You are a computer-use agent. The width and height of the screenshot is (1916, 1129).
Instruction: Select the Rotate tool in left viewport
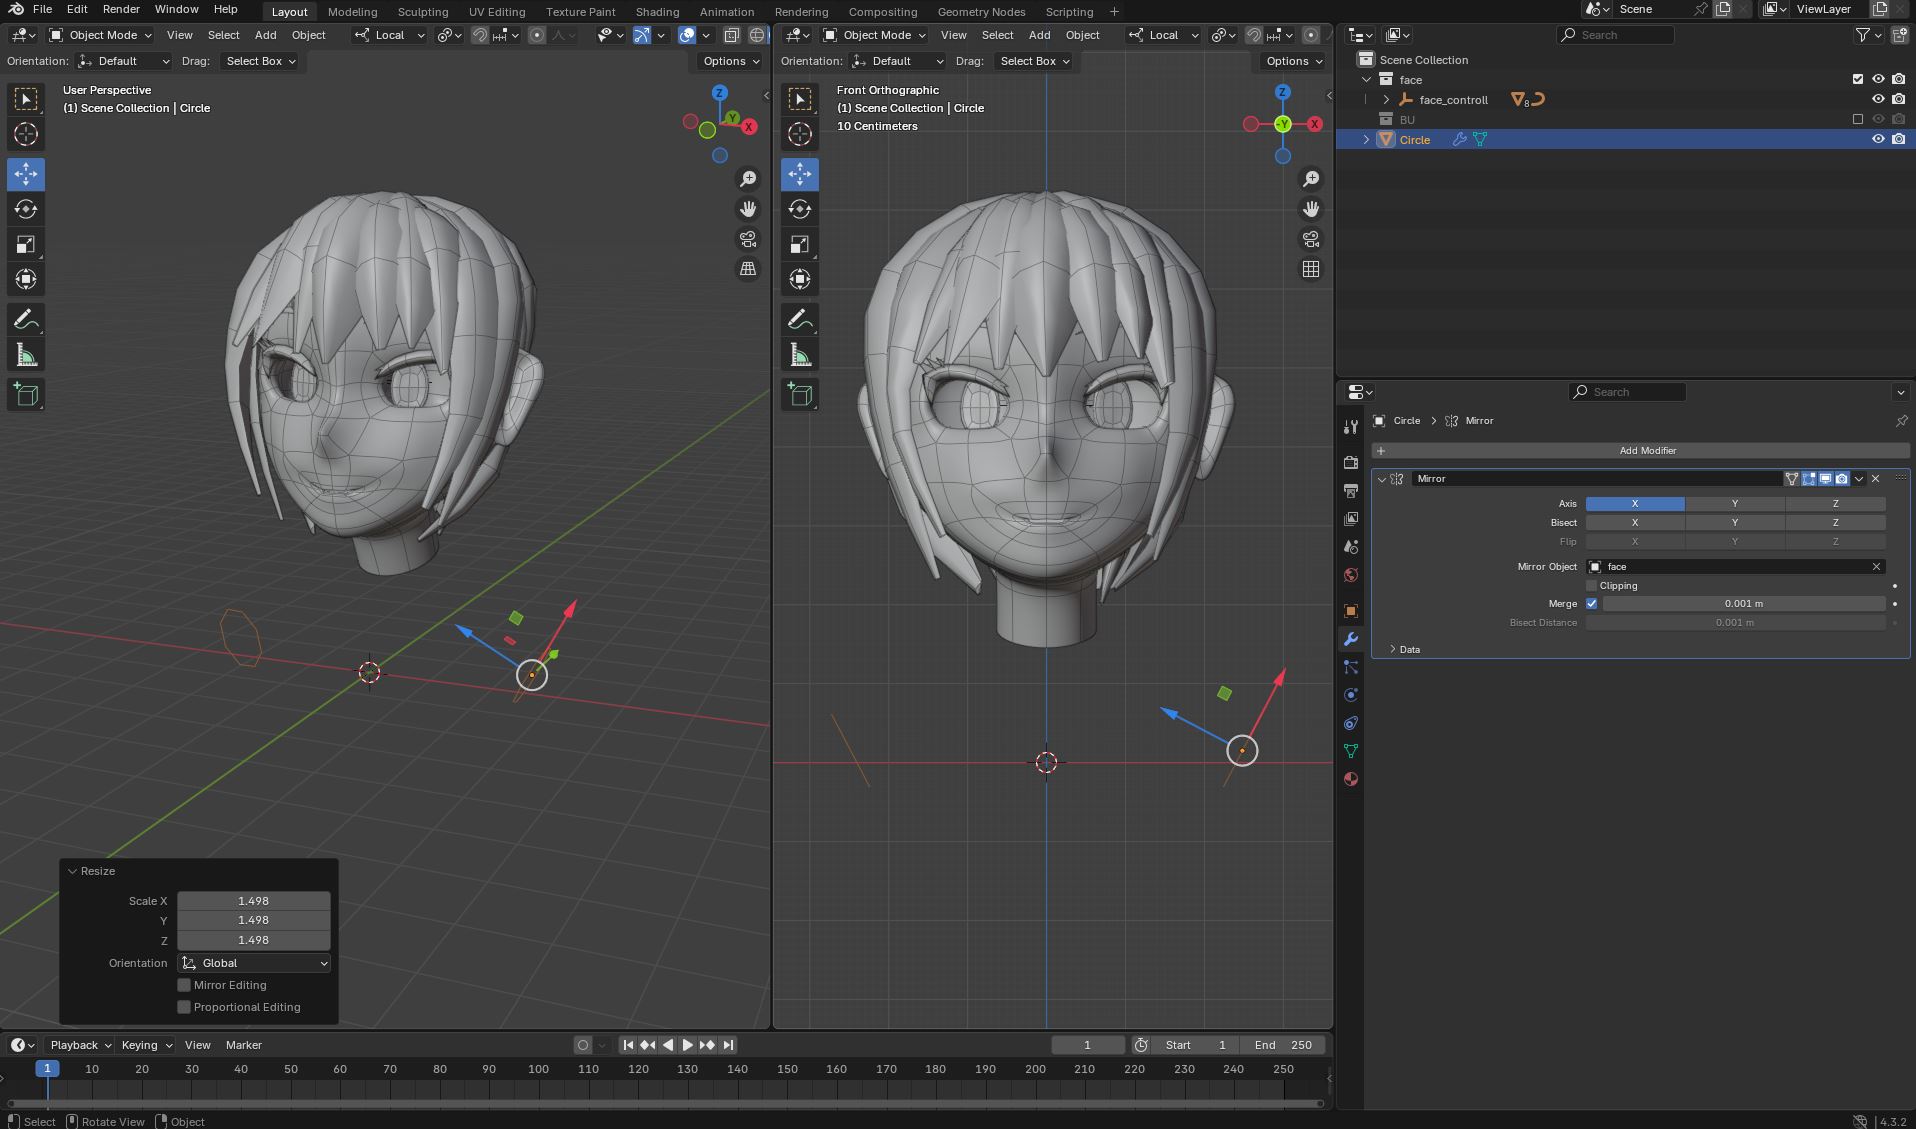[26, 209]
